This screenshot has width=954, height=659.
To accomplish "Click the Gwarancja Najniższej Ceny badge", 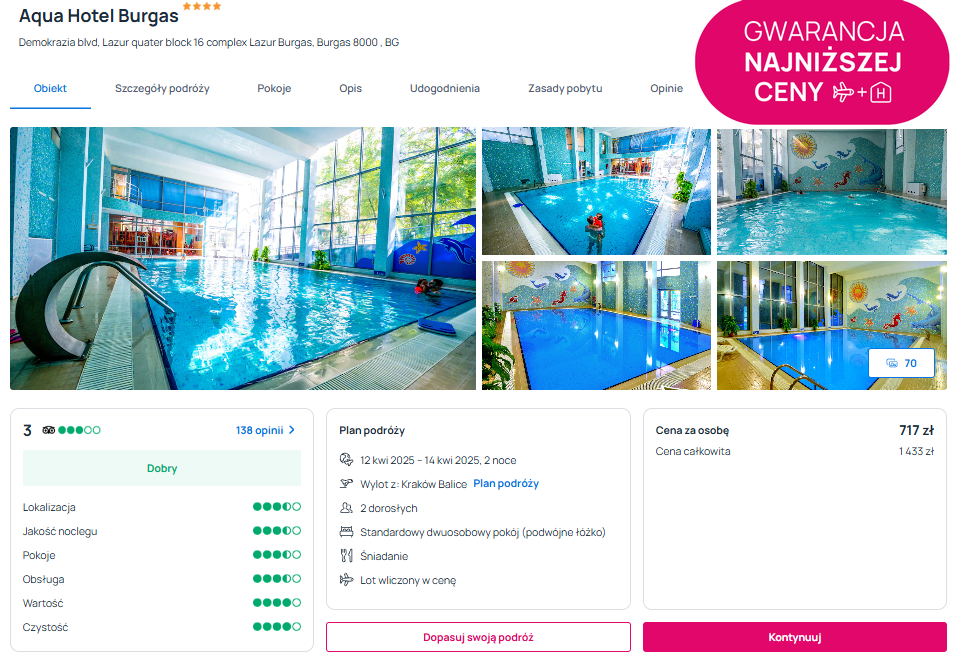I will click(x=823, y=62).
